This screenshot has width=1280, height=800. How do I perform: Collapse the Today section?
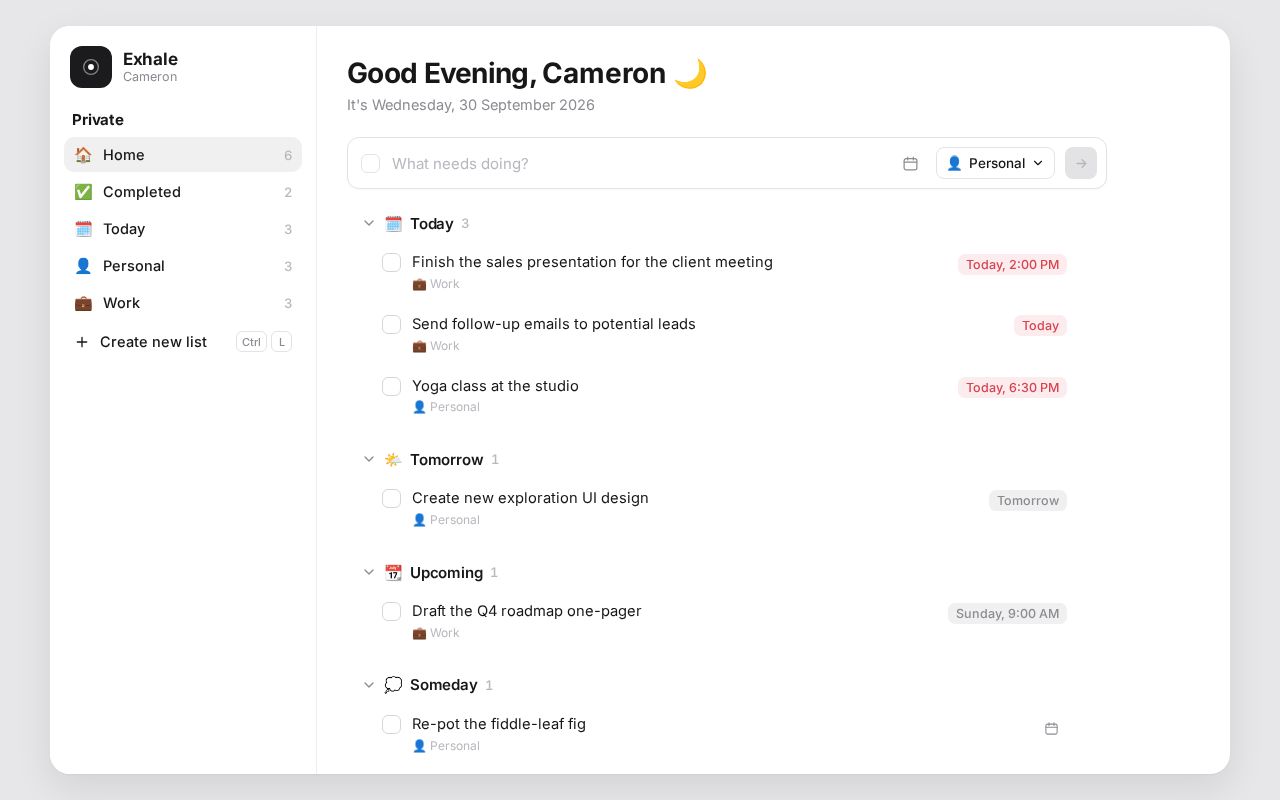coord(369,224)
